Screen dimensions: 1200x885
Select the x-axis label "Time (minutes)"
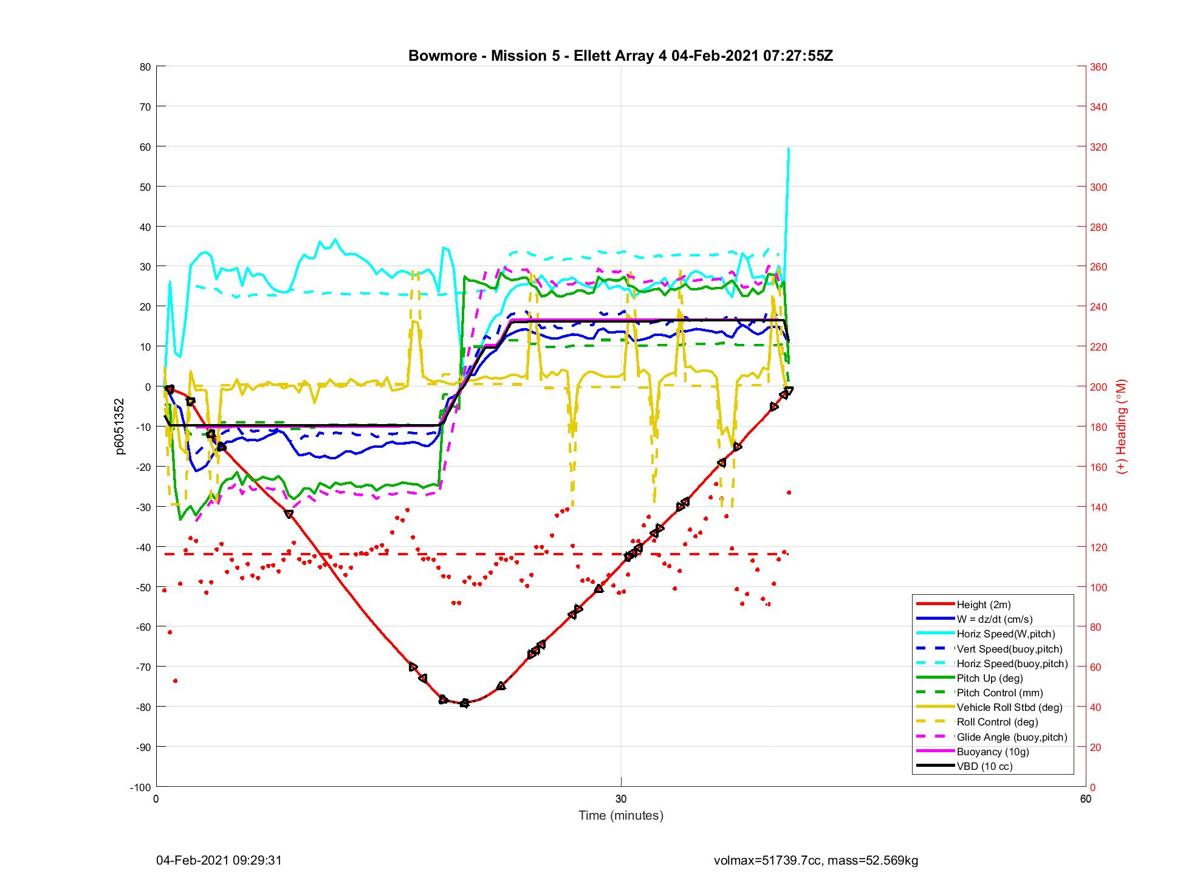click(621, 815)
